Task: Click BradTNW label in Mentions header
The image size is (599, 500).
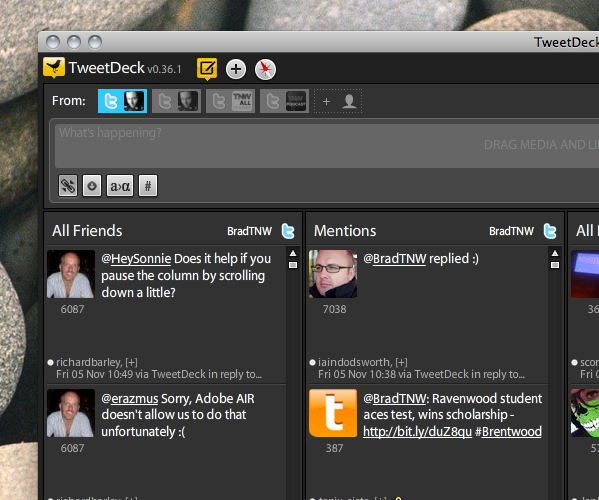Action: [512, 231]
